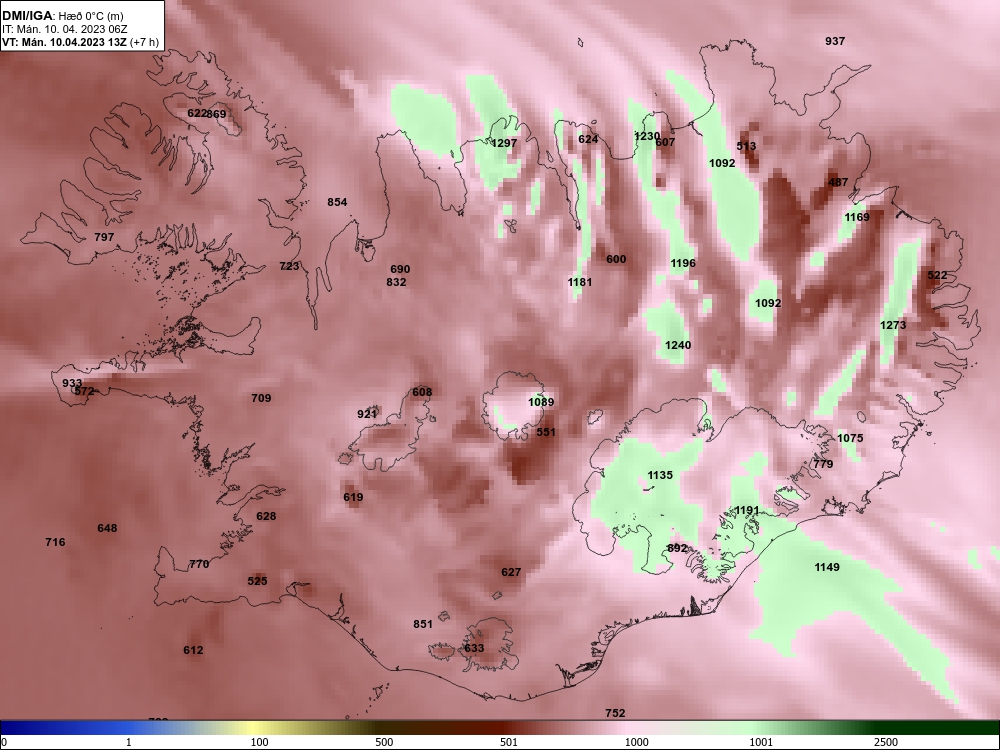Screen dimensions: 1000x750
Task: Select the valid time line "VT: Mán. 10.04.2023 13Z"
Action: (64, 43)
